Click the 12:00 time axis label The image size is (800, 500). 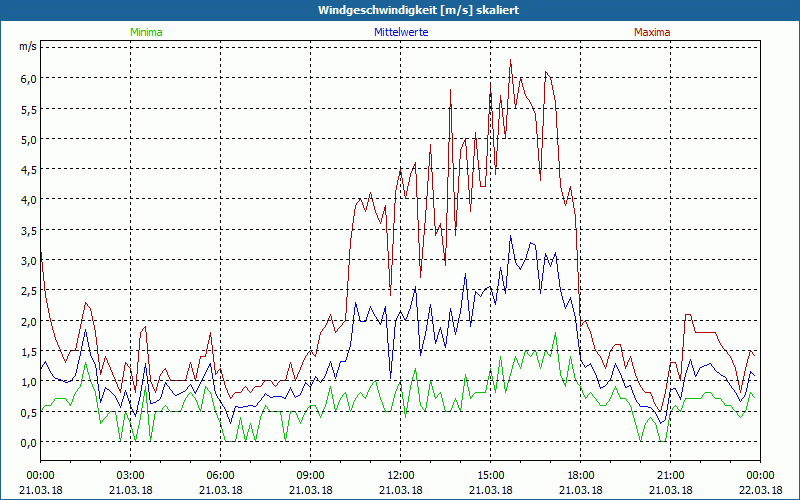point(401,476)
